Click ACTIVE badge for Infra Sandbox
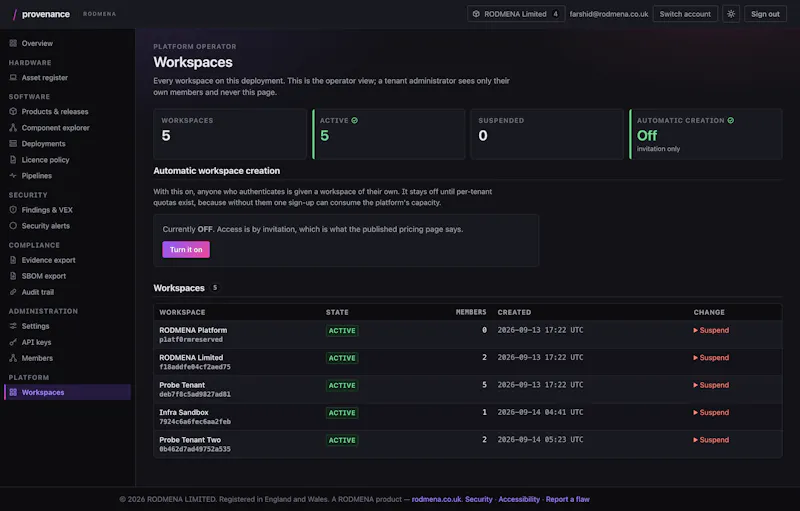 point(342,413)
